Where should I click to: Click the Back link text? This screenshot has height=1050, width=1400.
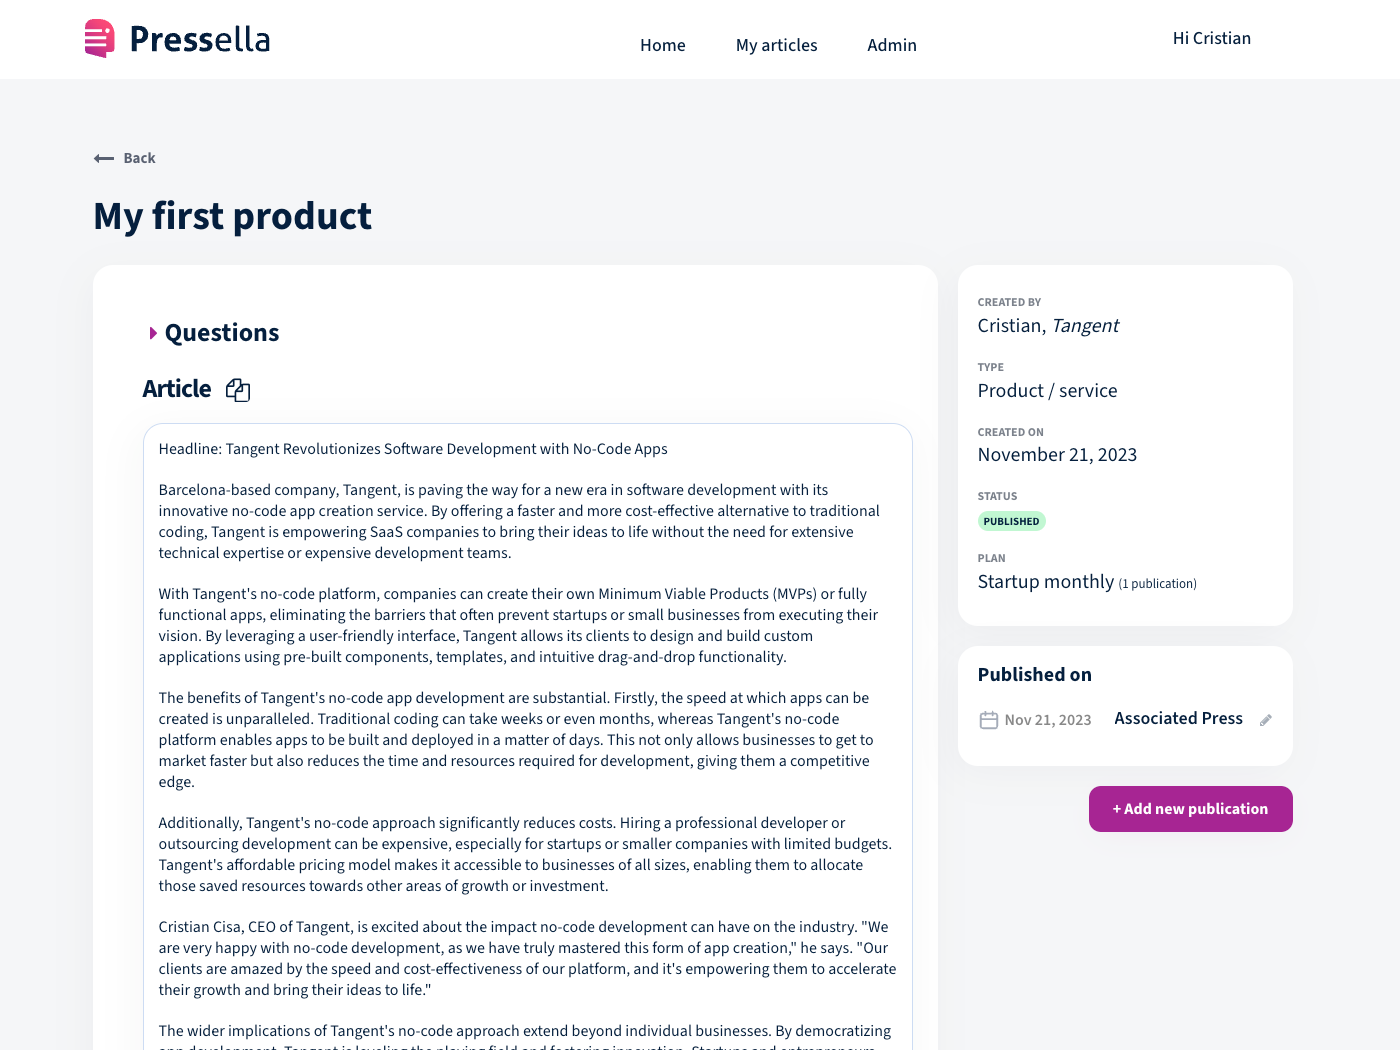(x=139, y=158)
